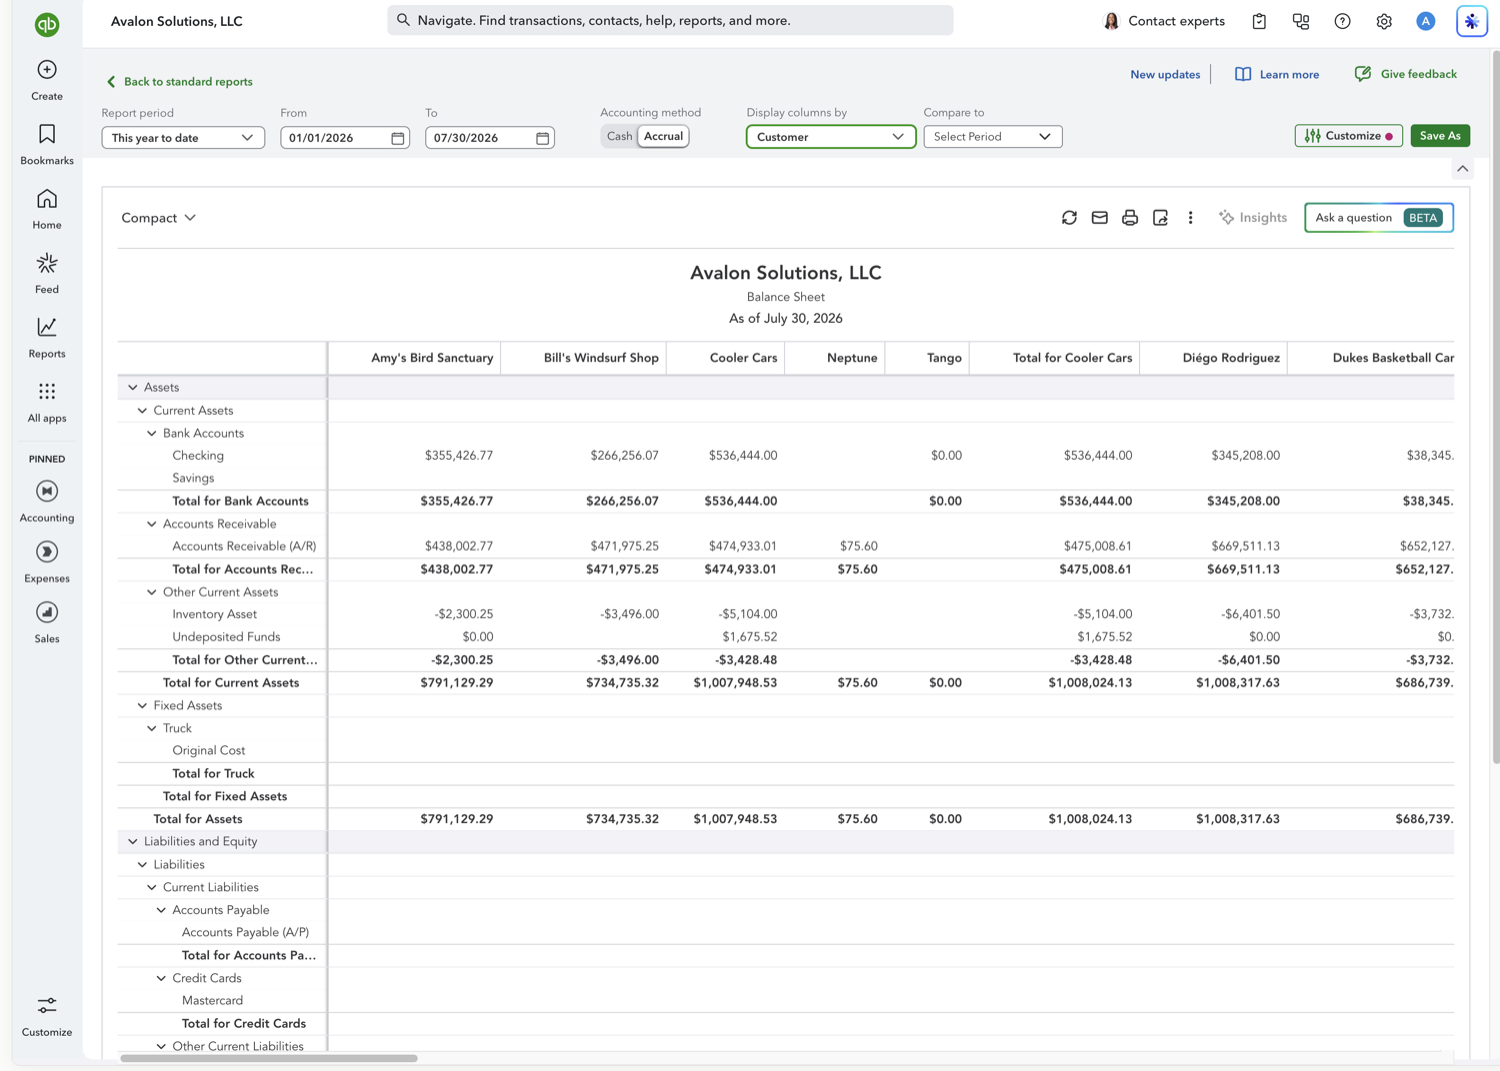Collapse the report filters panel
The height and width of the screenshot is (1071, 1500).
[x=1462, y=169]
